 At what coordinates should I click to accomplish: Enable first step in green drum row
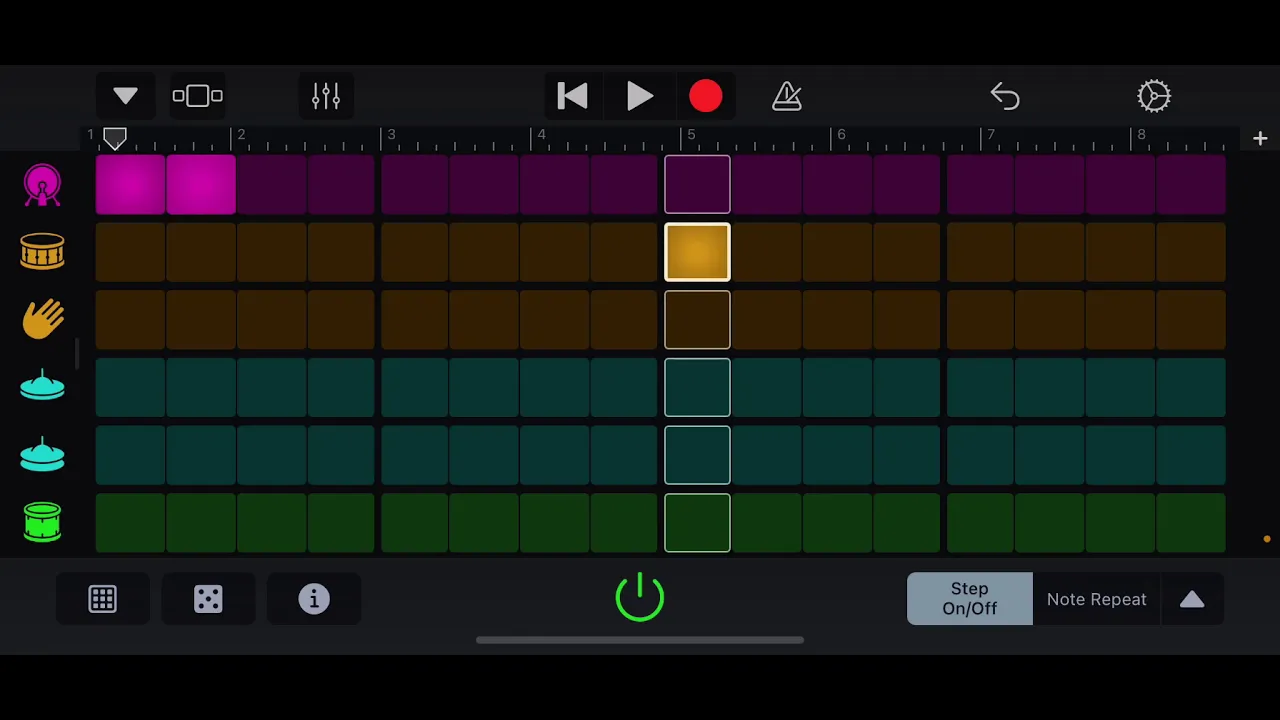pos(130,523)
